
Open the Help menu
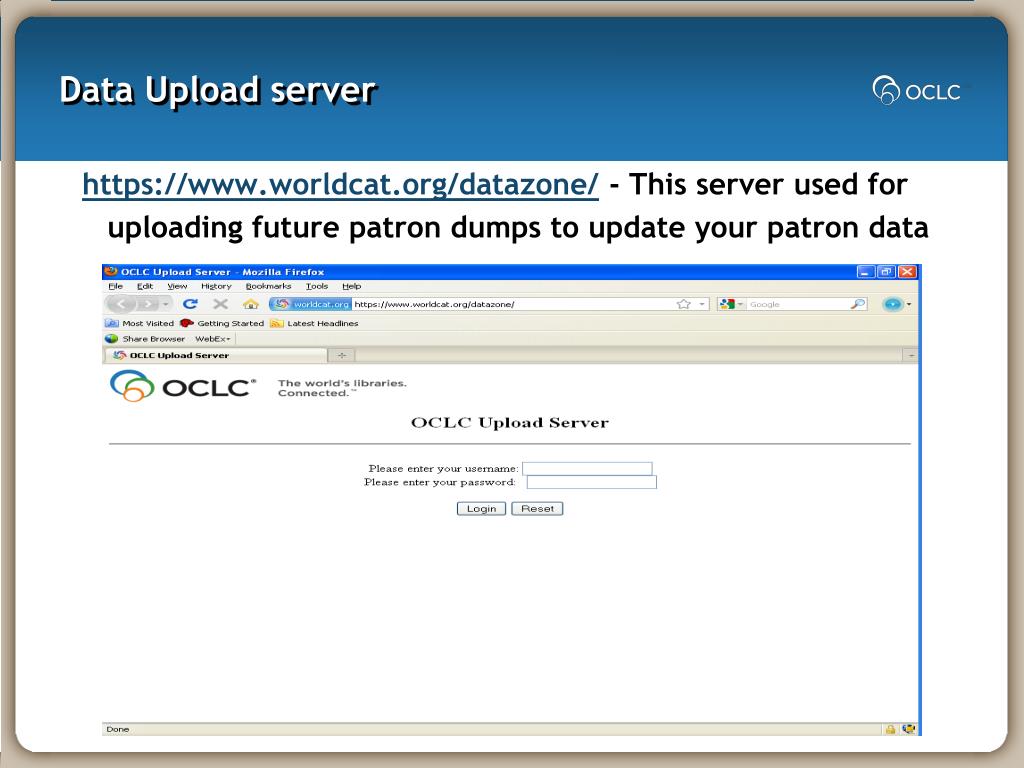coord(351,286)
